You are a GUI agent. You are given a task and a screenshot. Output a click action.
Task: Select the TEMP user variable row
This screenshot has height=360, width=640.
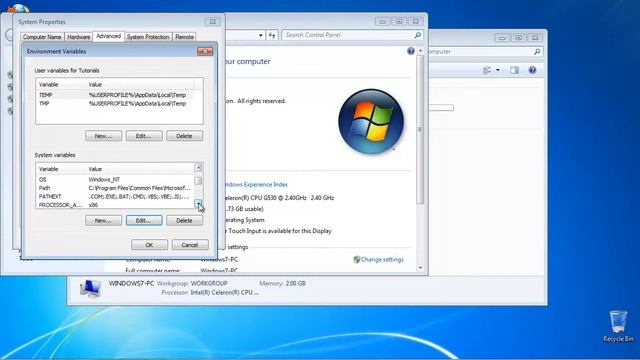[115, 95]
